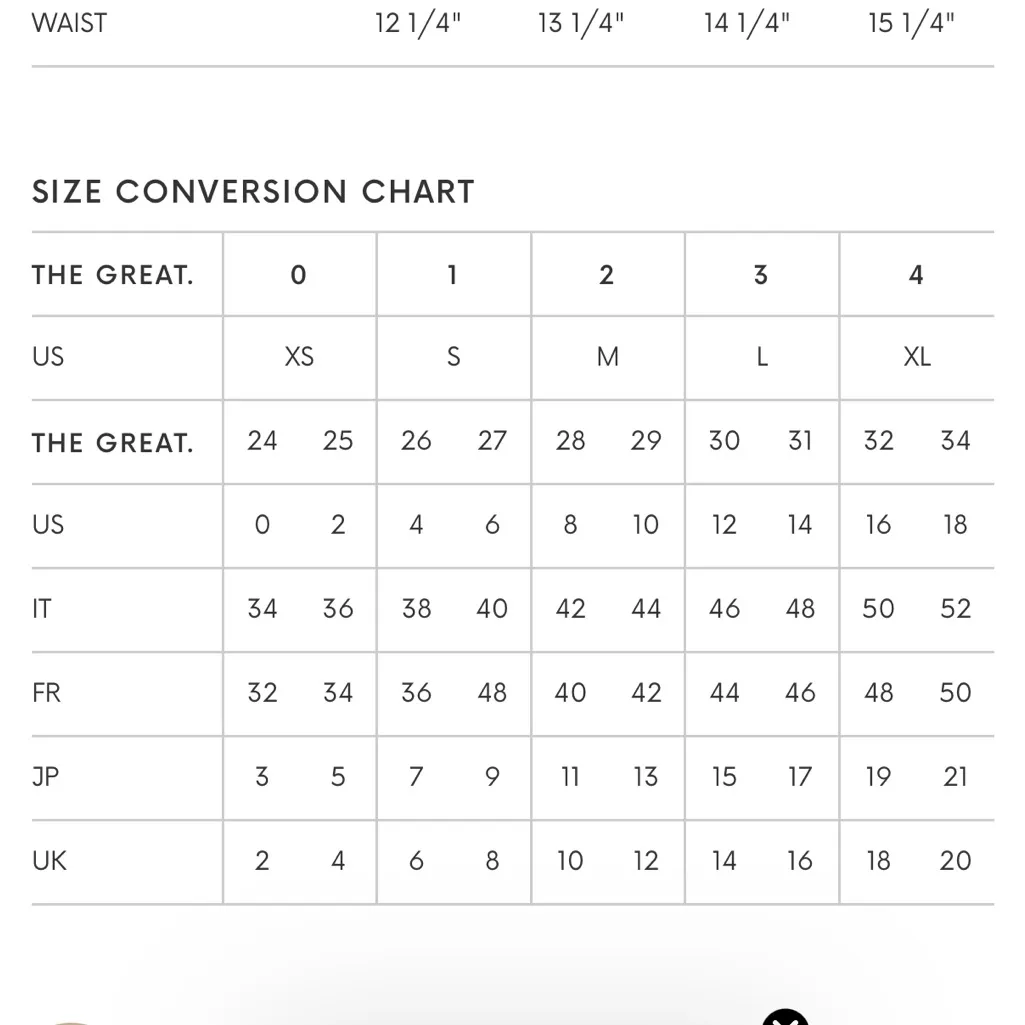Select UK size 20 cell
The width and height of the screenshot is (1025, 1025).
click(x=955, y=861)
